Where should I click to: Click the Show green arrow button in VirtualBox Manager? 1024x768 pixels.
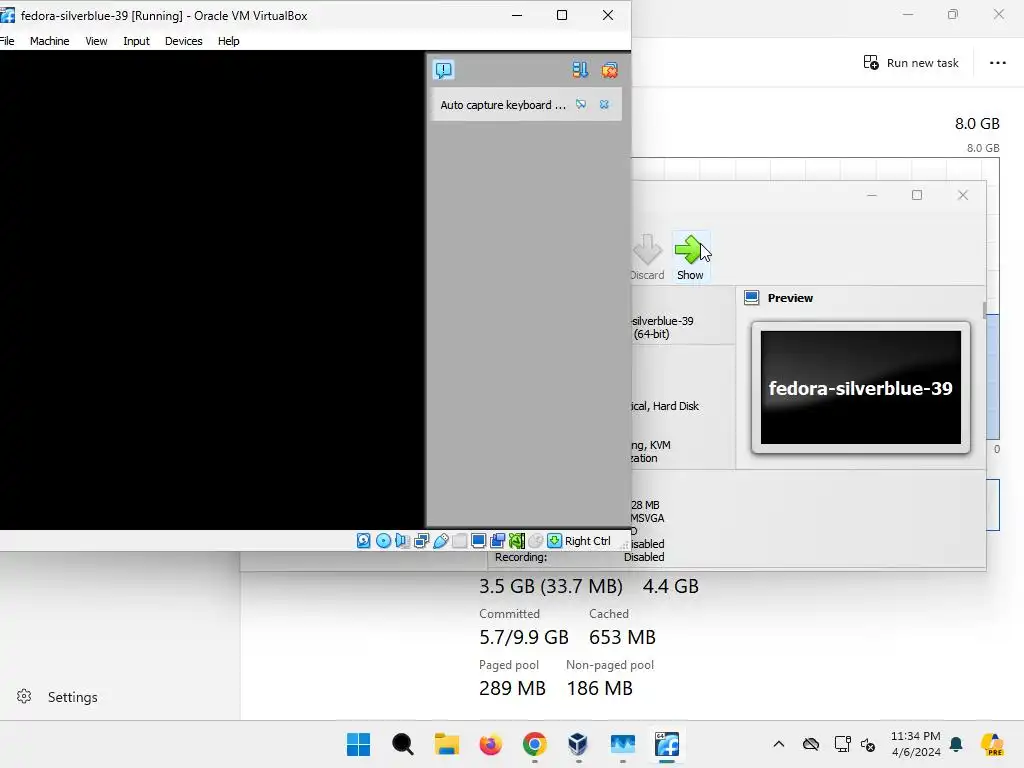[x=690, y=257]
